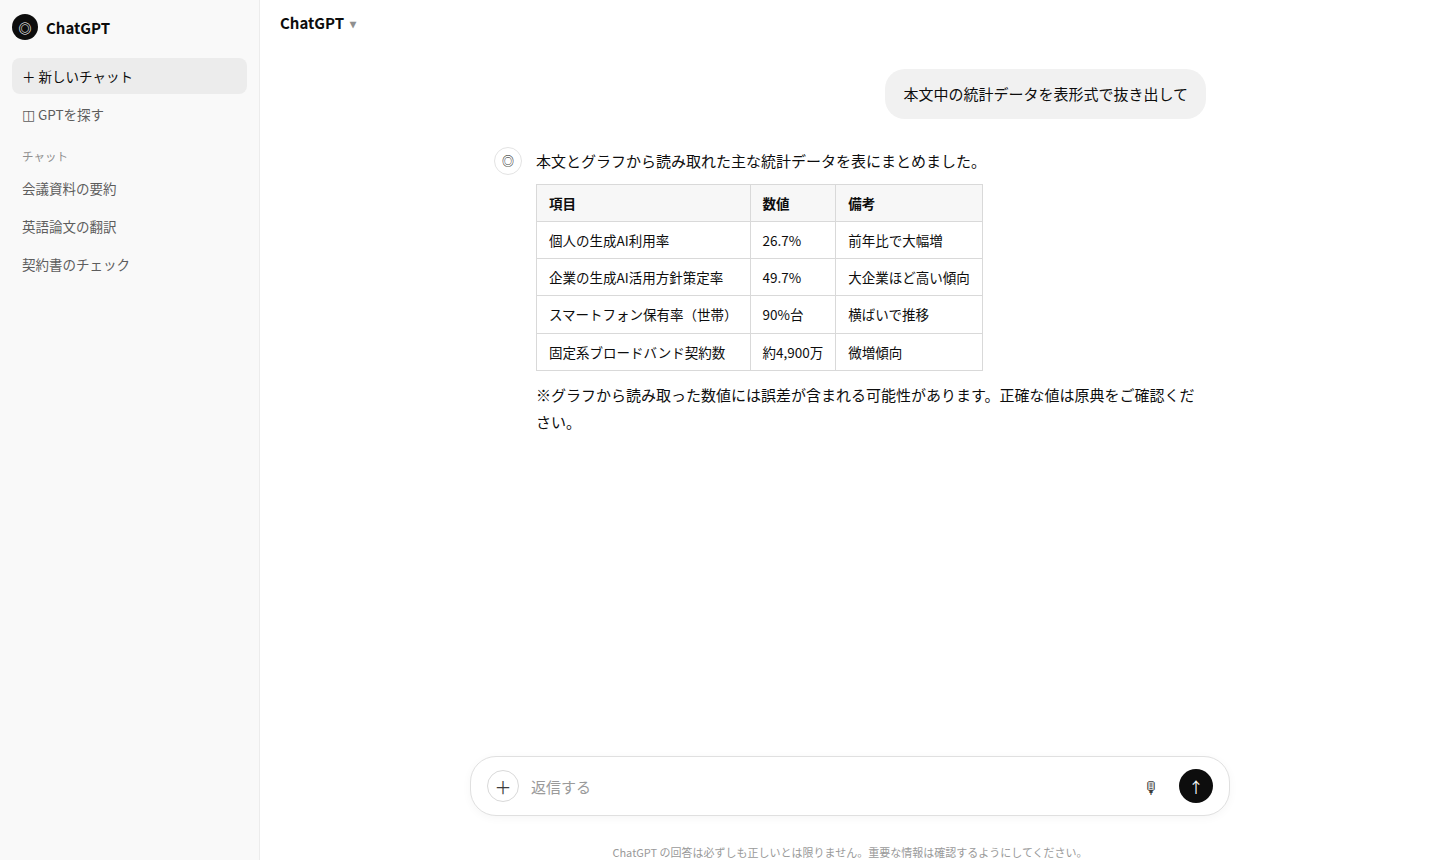The width and height of the screenshot is (1440, 860).
Task: Open the 契約書のチェック chat
Action: click(x=129, y=265)
